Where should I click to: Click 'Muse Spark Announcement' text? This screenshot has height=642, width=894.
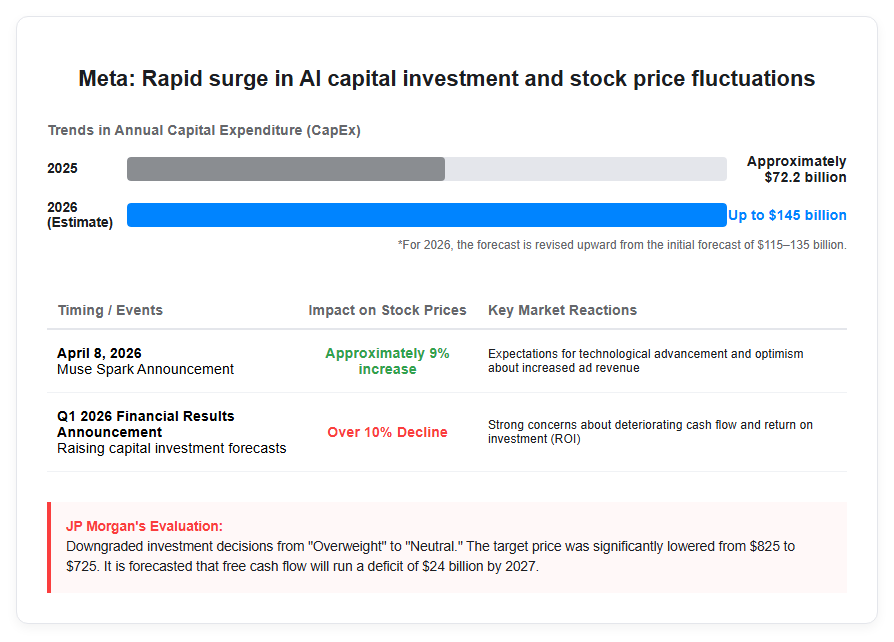145,369
